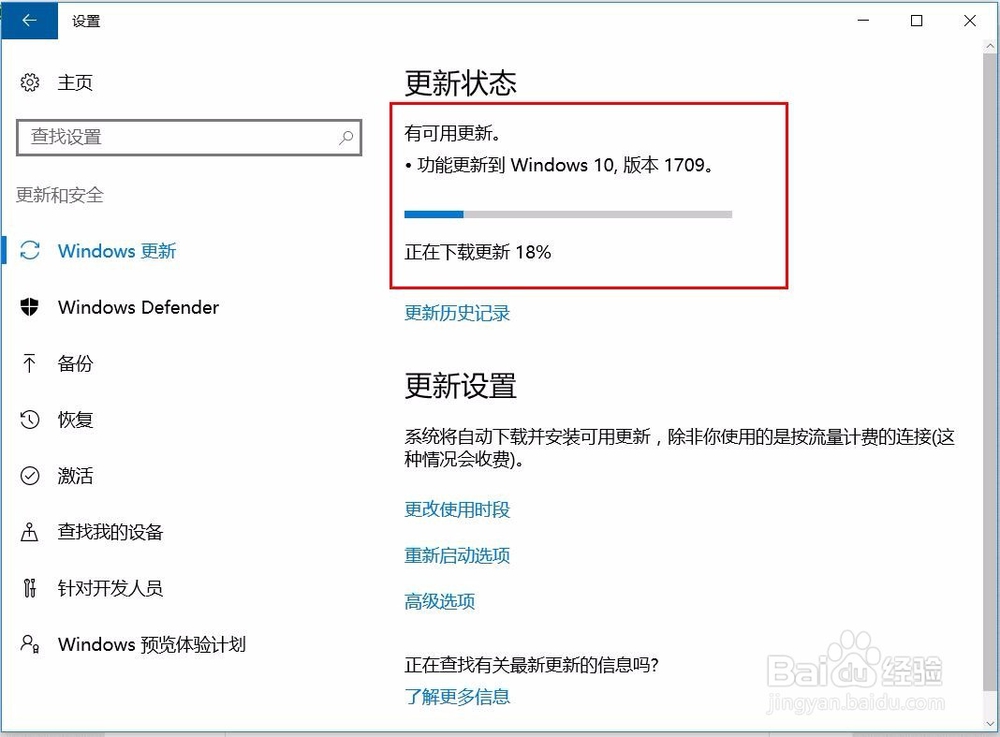Click the 备份 upload arrow icon
Image resolution: width=1000 pixels, height=737 pixels.
point(29,363)
